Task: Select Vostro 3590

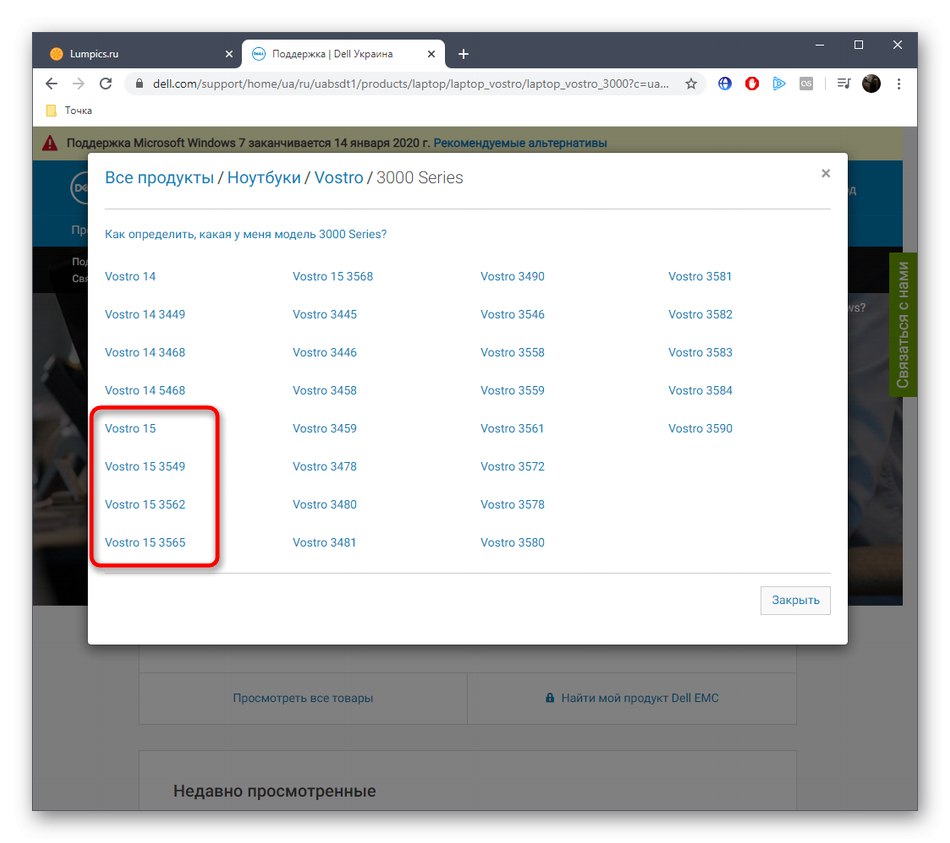Action: 700,428
